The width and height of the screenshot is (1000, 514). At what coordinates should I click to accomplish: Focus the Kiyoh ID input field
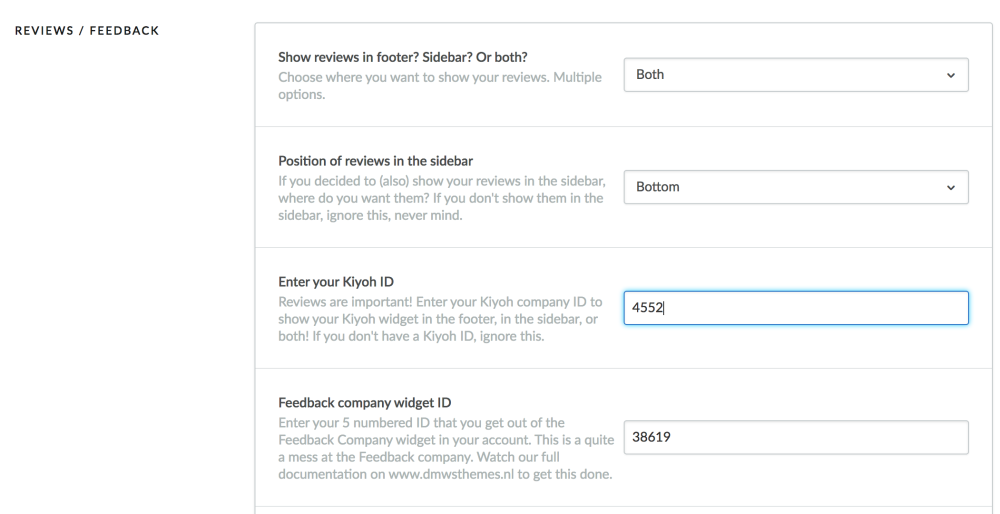point(796,308)
